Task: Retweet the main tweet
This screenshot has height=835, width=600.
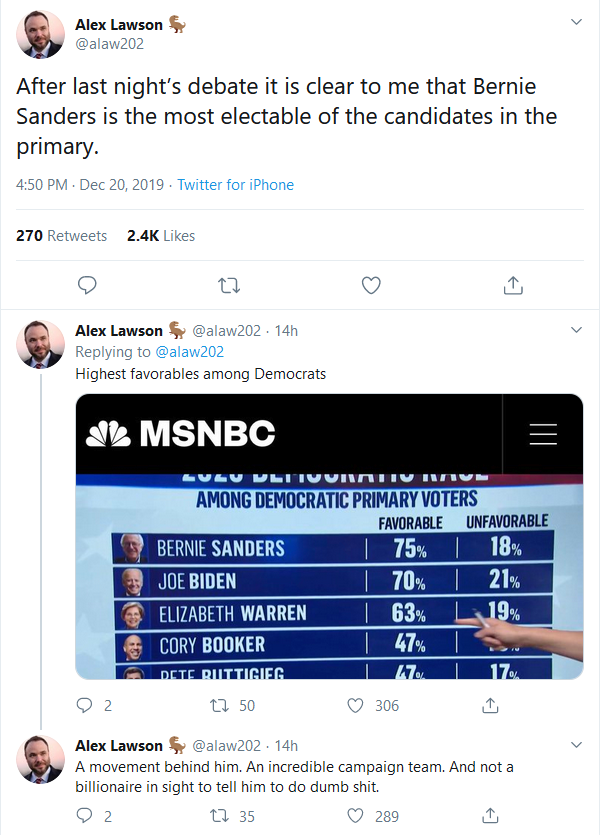Action: point(229,285)
